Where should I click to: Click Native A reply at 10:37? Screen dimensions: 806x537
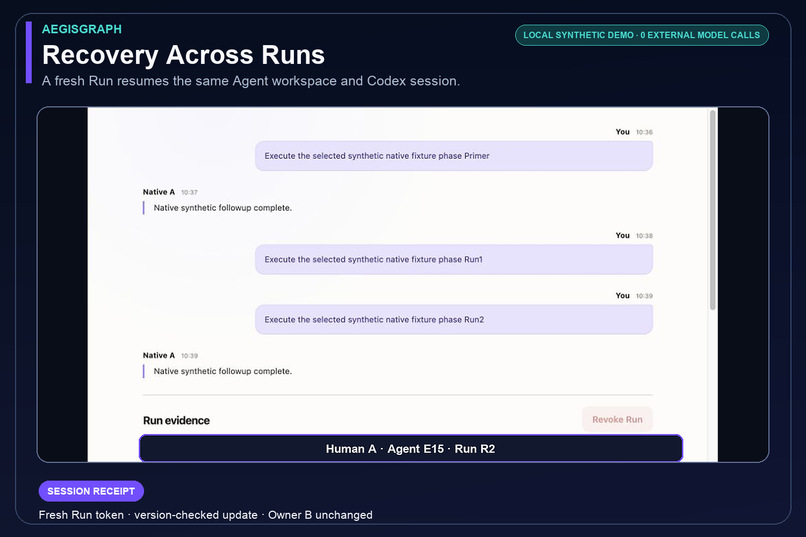click(x=223, y=208)
